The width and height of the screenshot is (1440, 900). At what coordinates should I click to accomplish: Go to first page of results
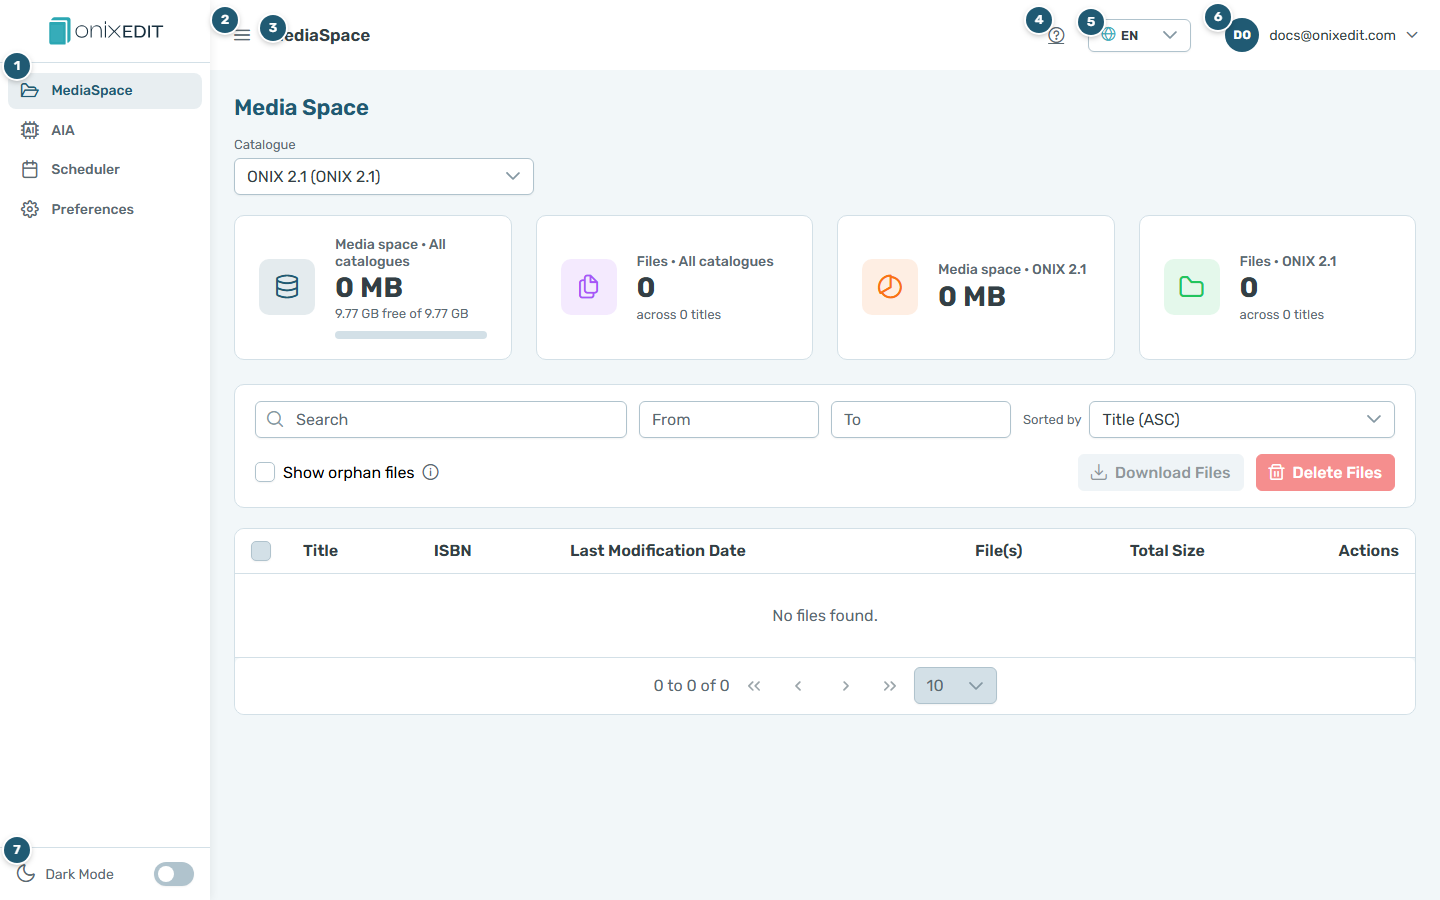754,686
